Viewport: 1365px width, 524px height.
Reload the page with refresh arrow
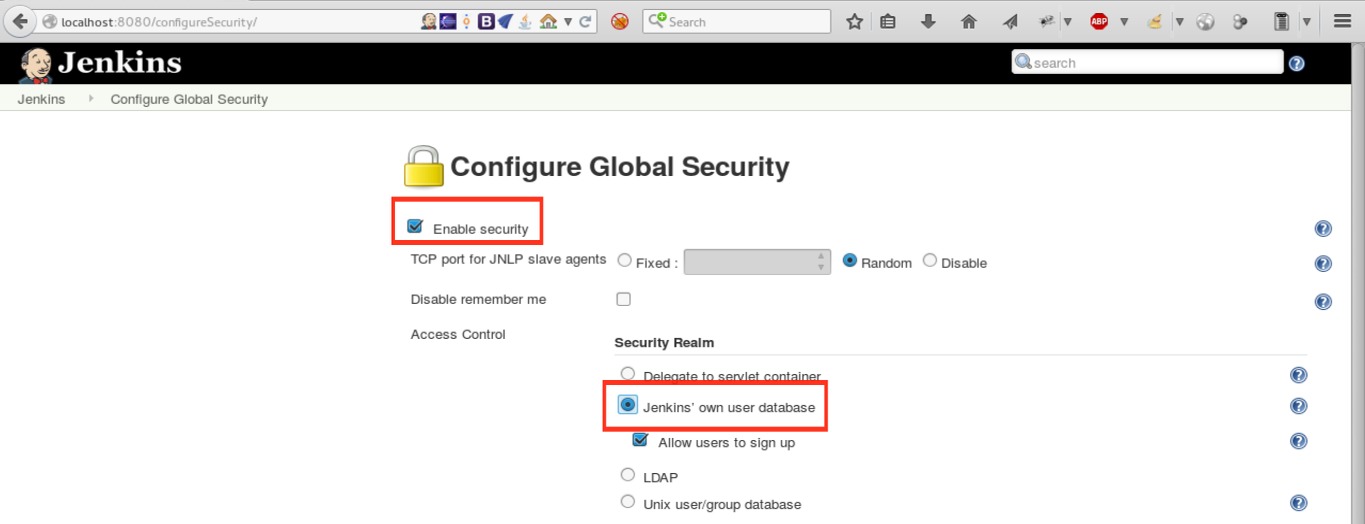point(585,21)
